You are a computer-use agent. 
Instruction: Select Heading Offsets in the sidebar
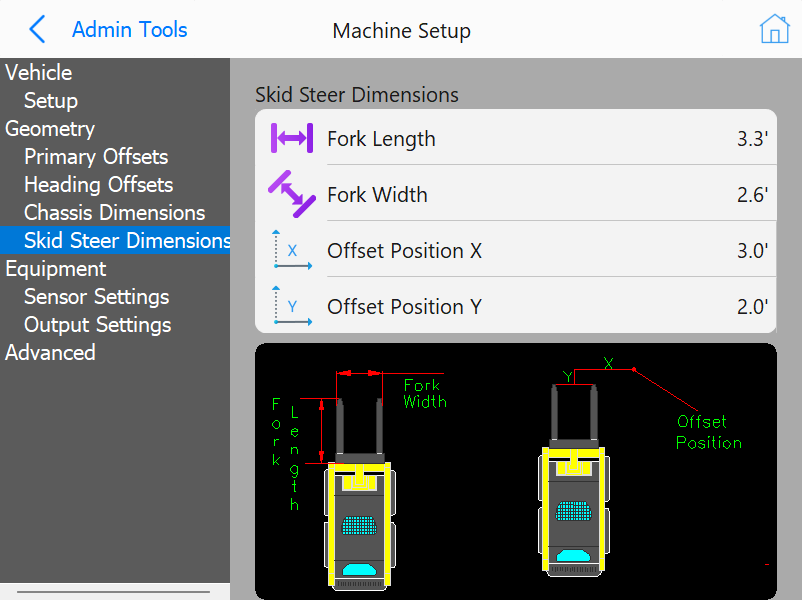tap(99, 185)
